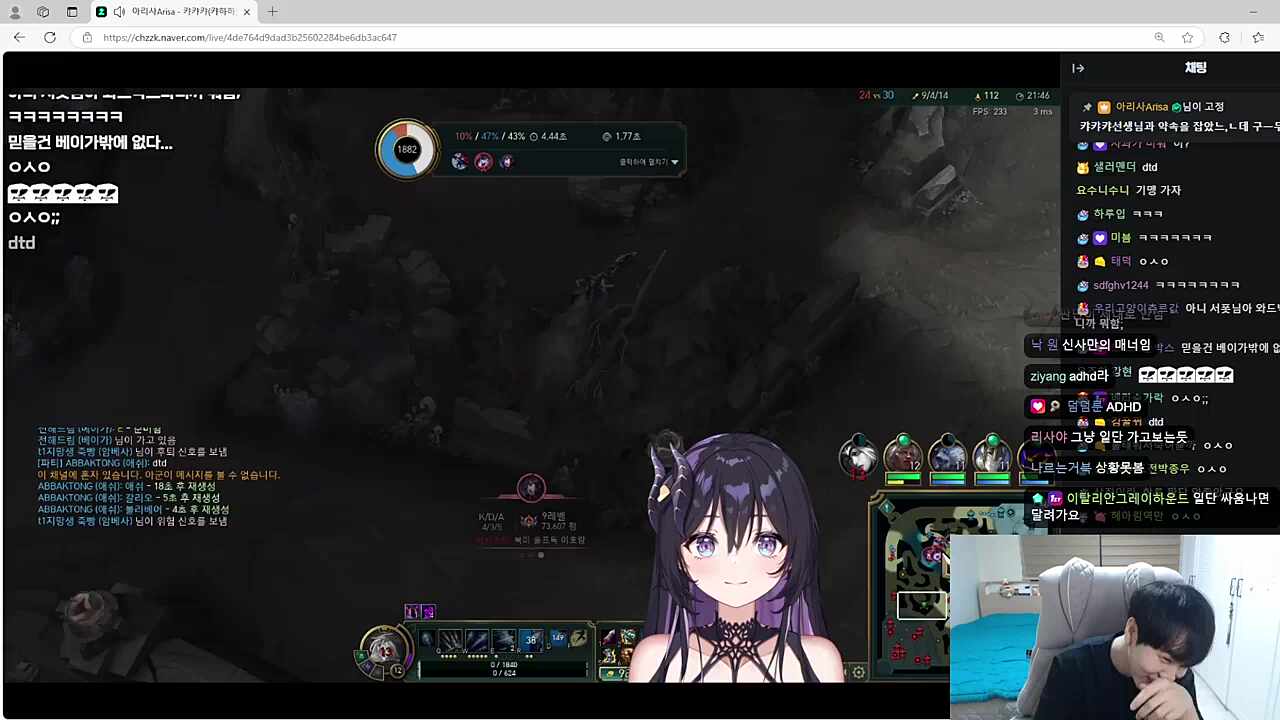The width and height of the screenshot is (1280, 720).
Task: Go back to the previous page
Action: tap(19, 37)
